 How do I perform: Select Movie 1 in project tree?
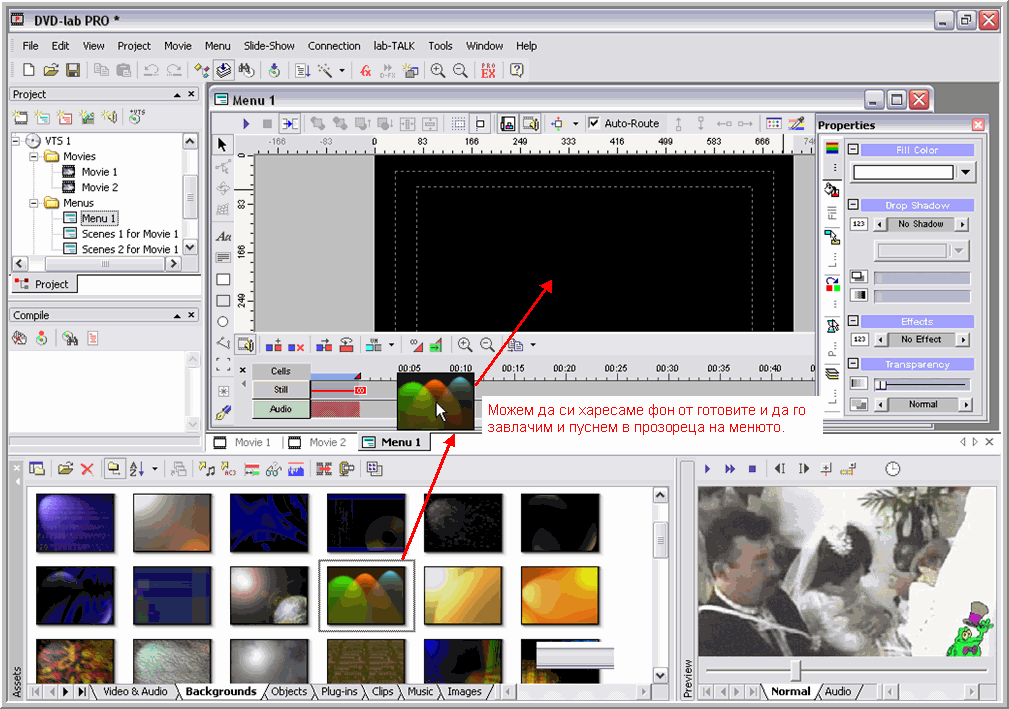pyautogui.click(x=99, y=172)
